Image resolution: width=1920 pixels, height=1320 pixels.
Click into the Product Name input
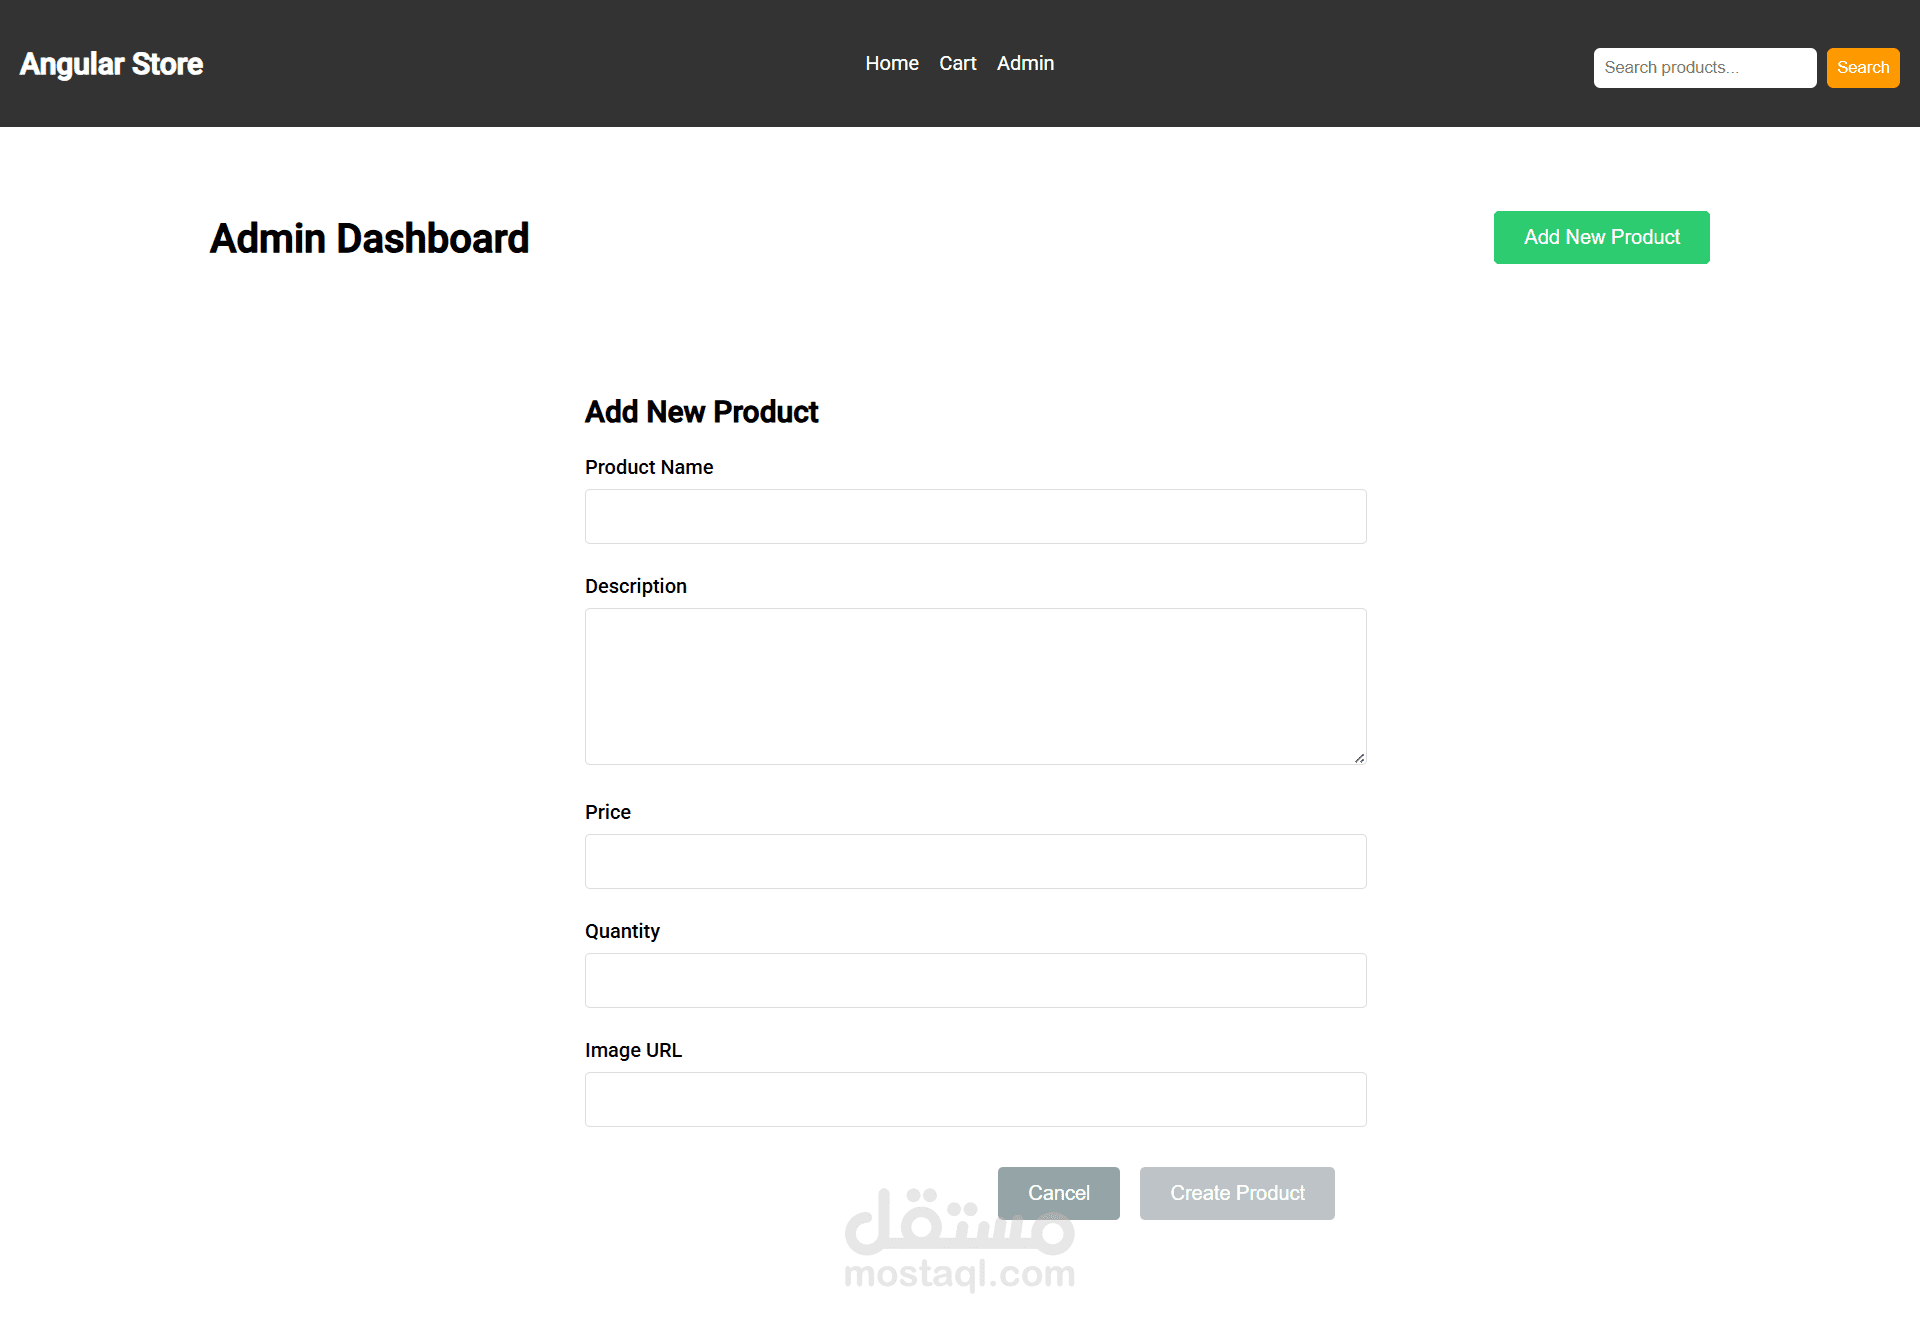point(975,516)
